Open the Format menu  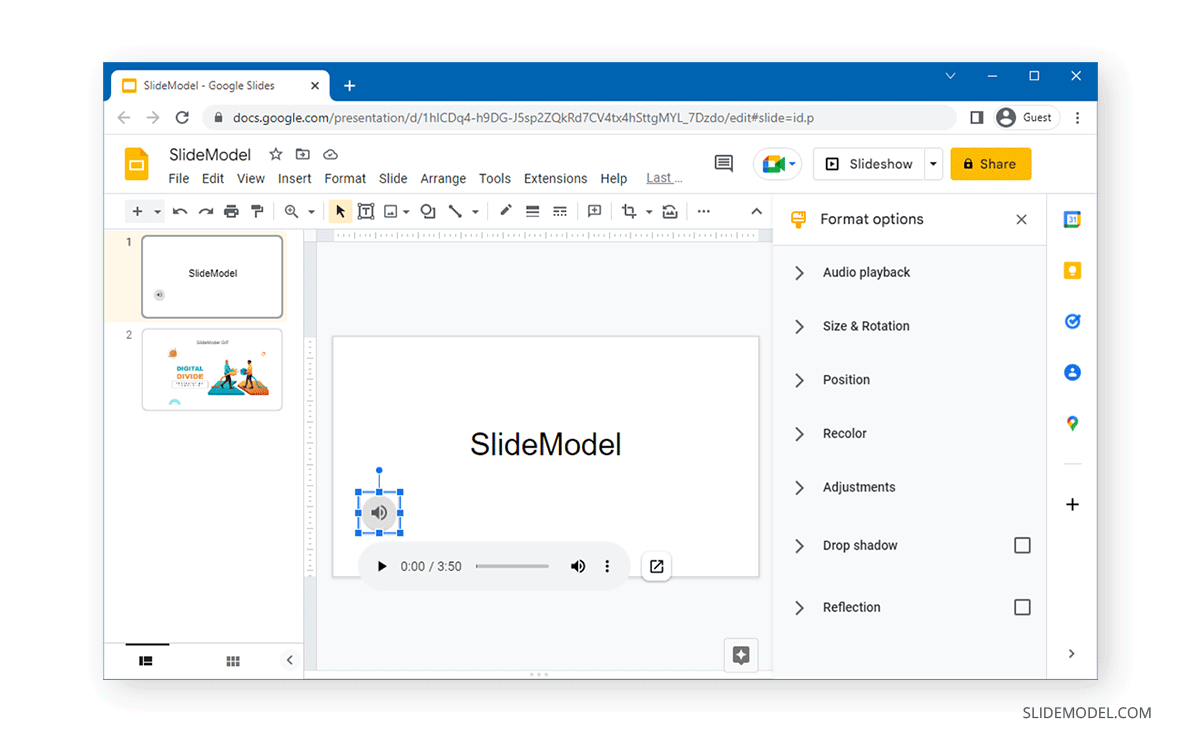pos(345,178)
